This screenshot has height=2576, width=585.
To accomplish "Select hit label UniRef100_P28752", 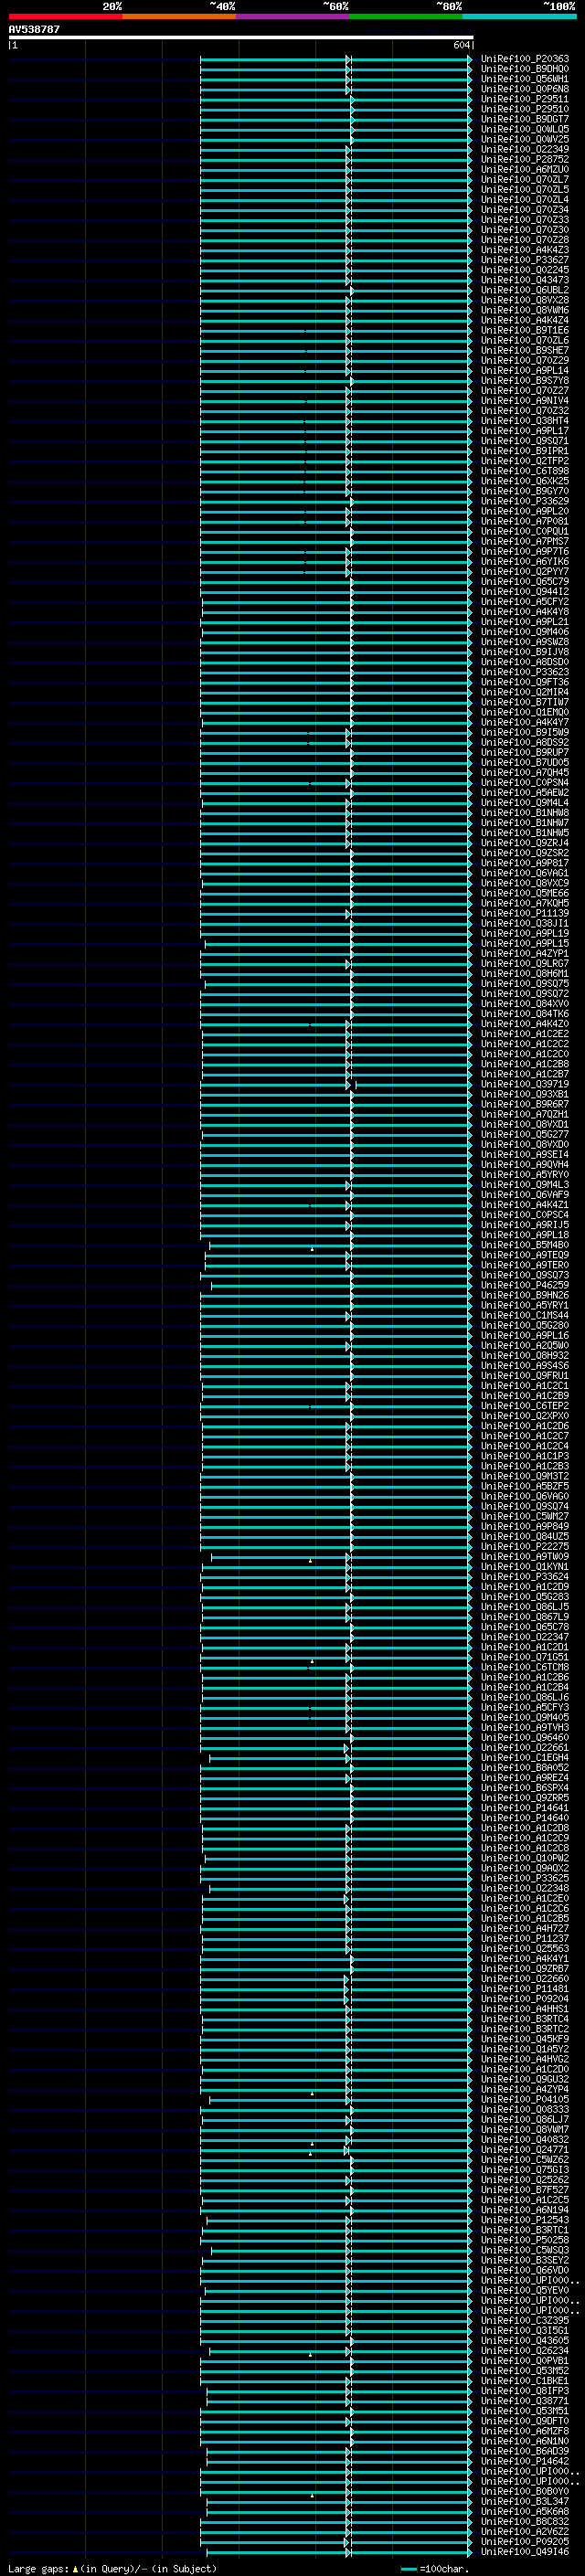I will tap(525, 159).
